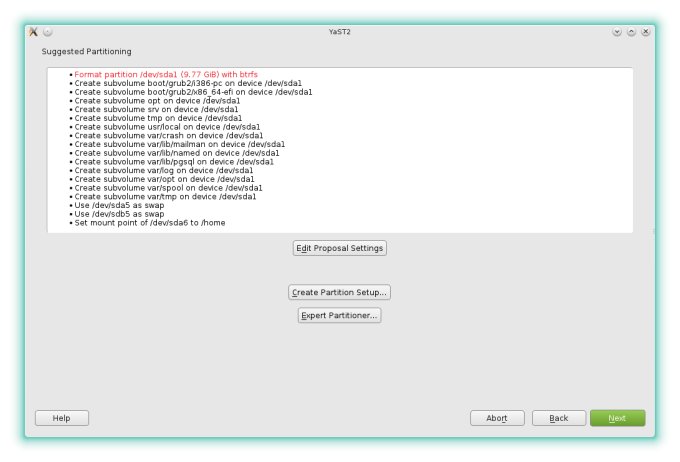Abort the installation
The height and width of the screenshot is (462, 680).
coord(497,418)
